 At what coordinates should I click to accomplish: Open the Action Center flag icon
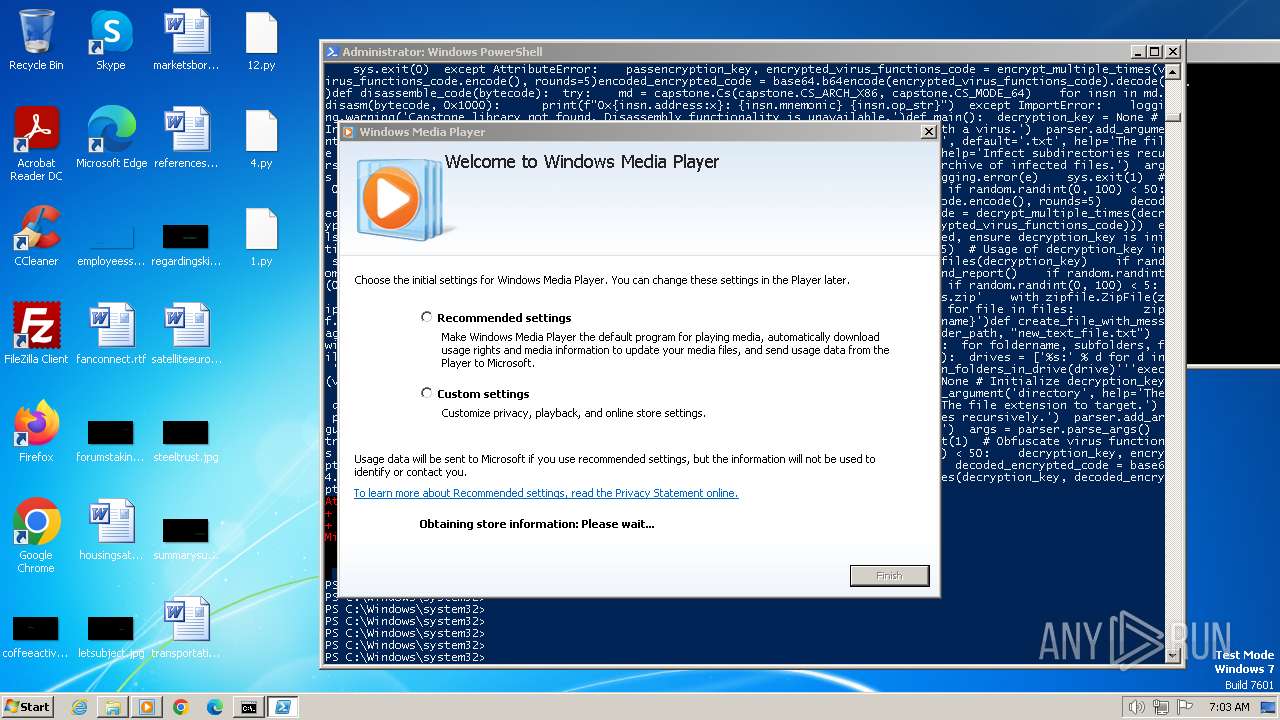[1184, 707]
